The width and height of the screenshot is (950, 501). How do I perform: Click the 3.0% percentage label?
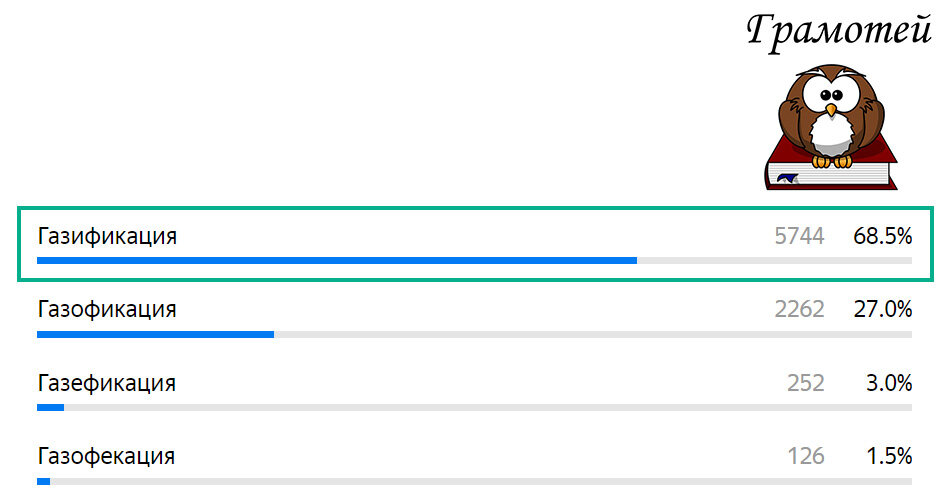[889, 383]
